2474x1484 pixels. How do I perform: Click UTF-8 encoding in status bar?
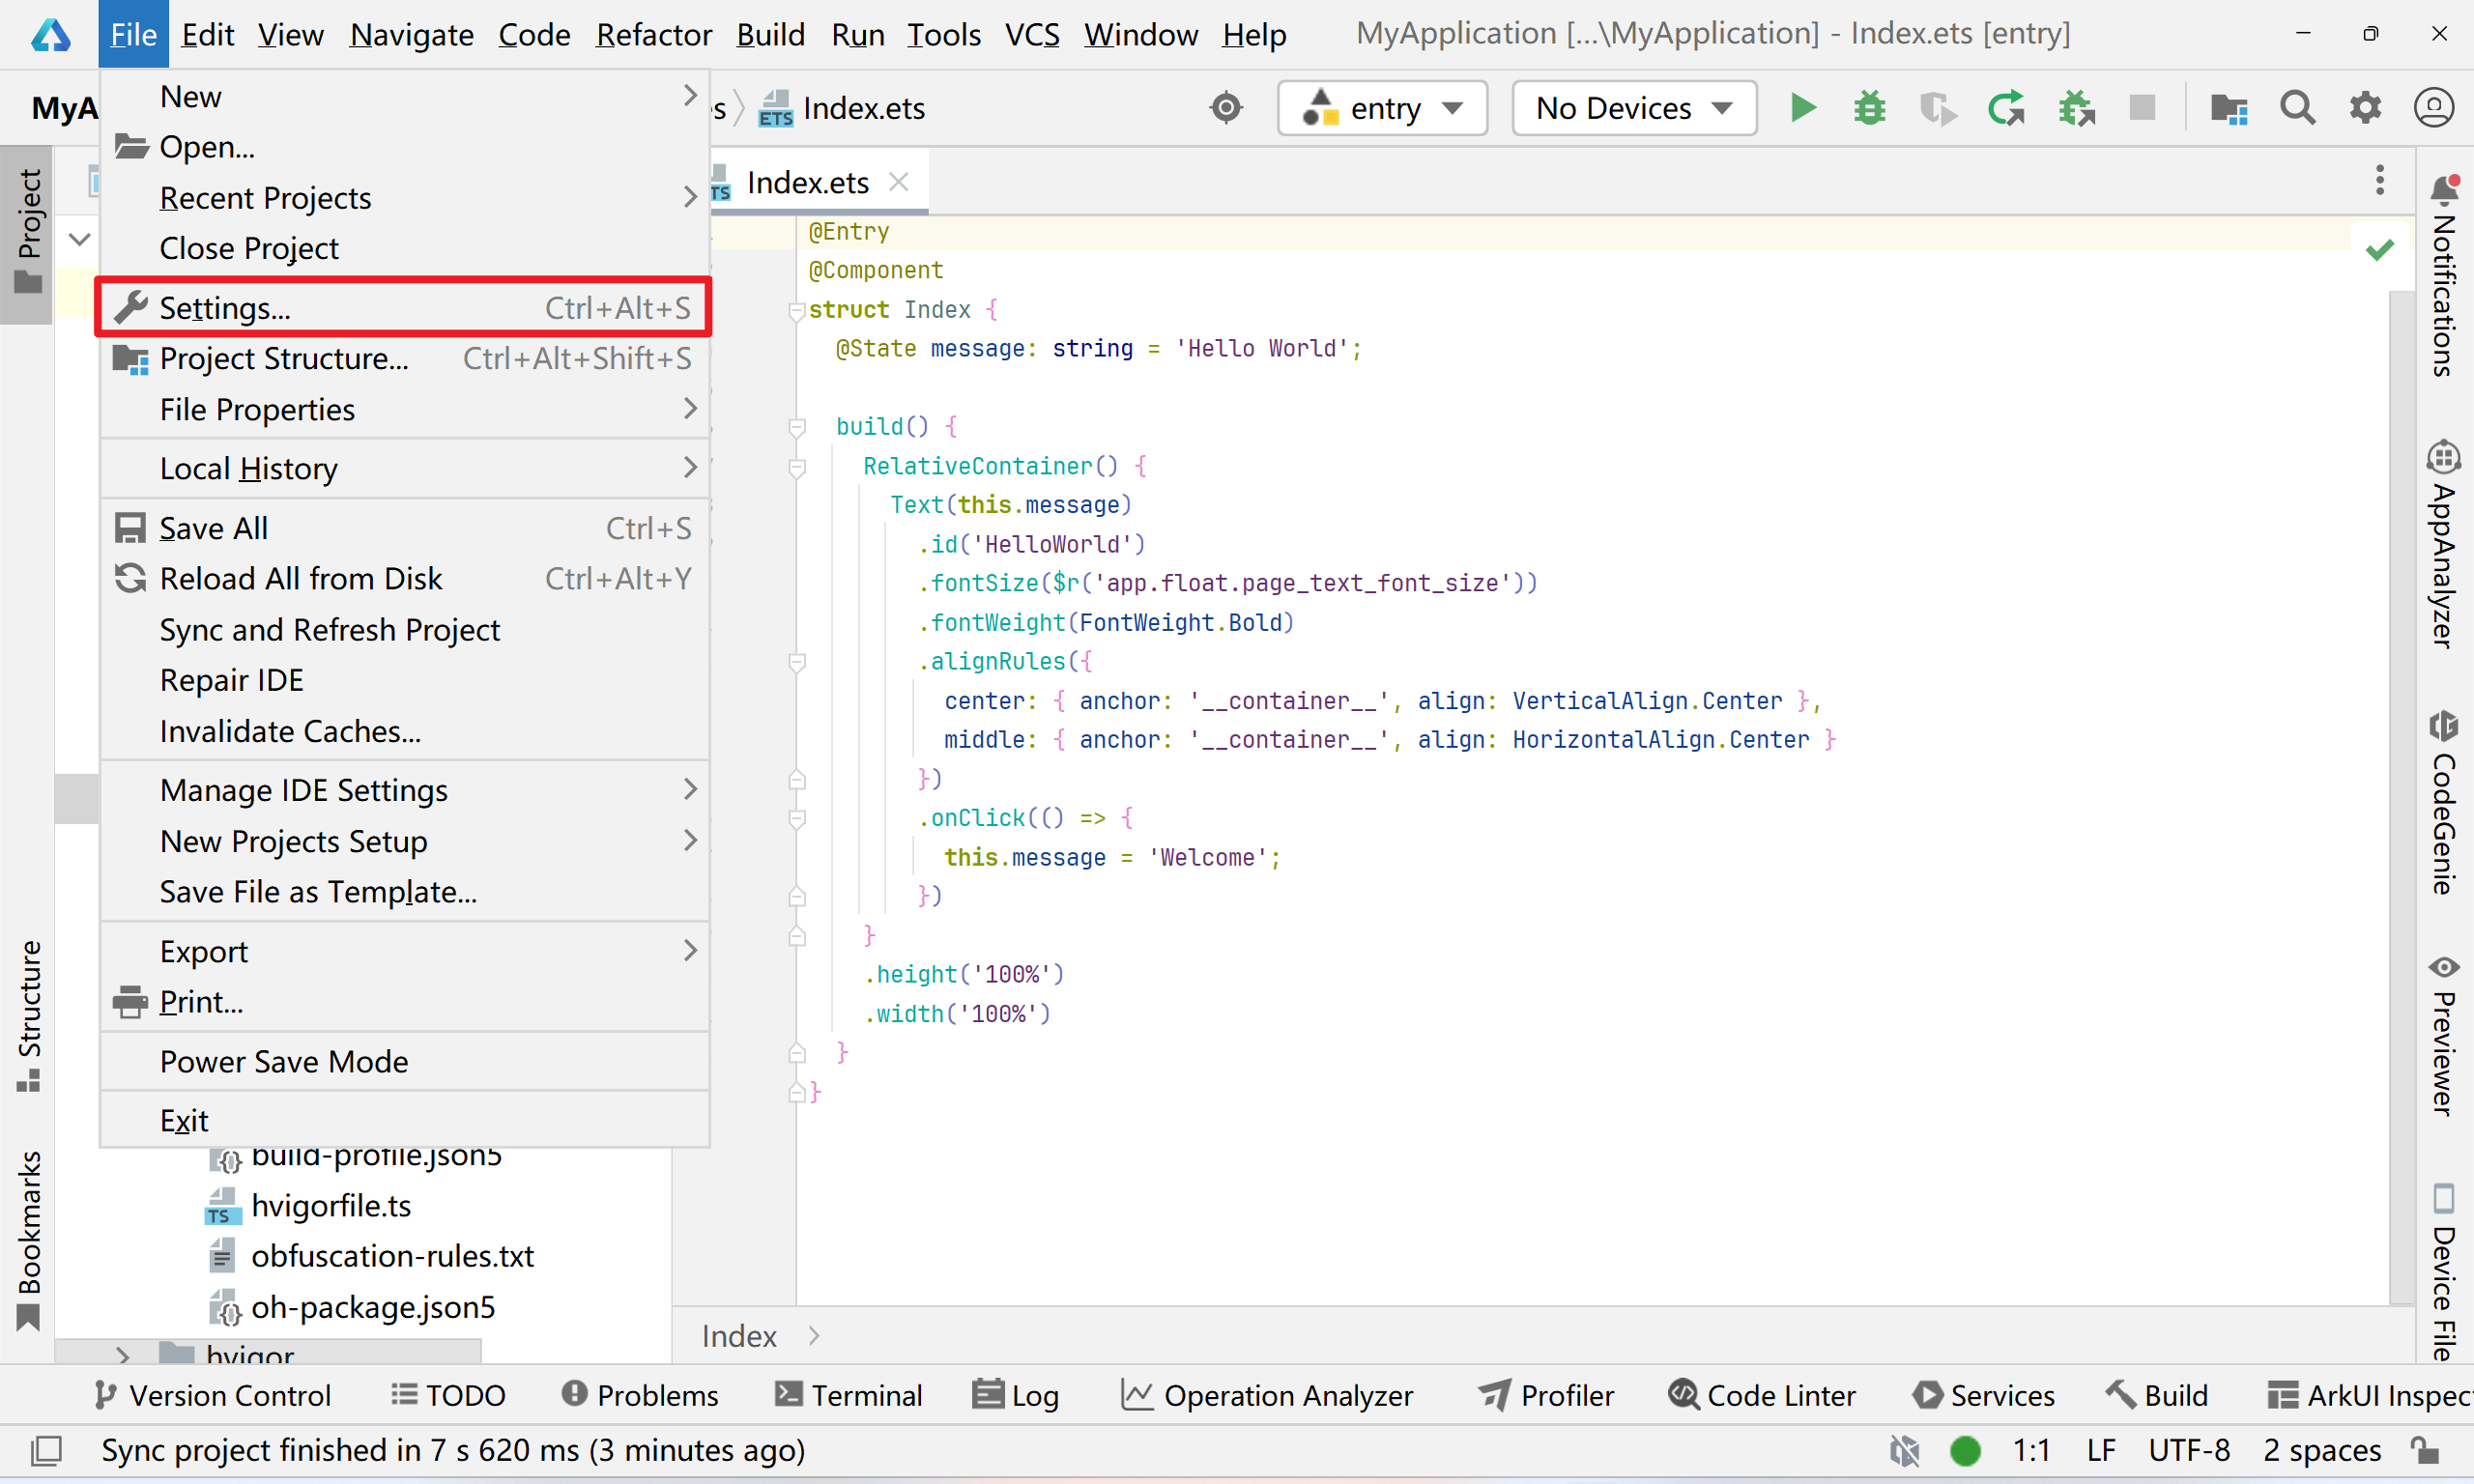[2189, 1450]
